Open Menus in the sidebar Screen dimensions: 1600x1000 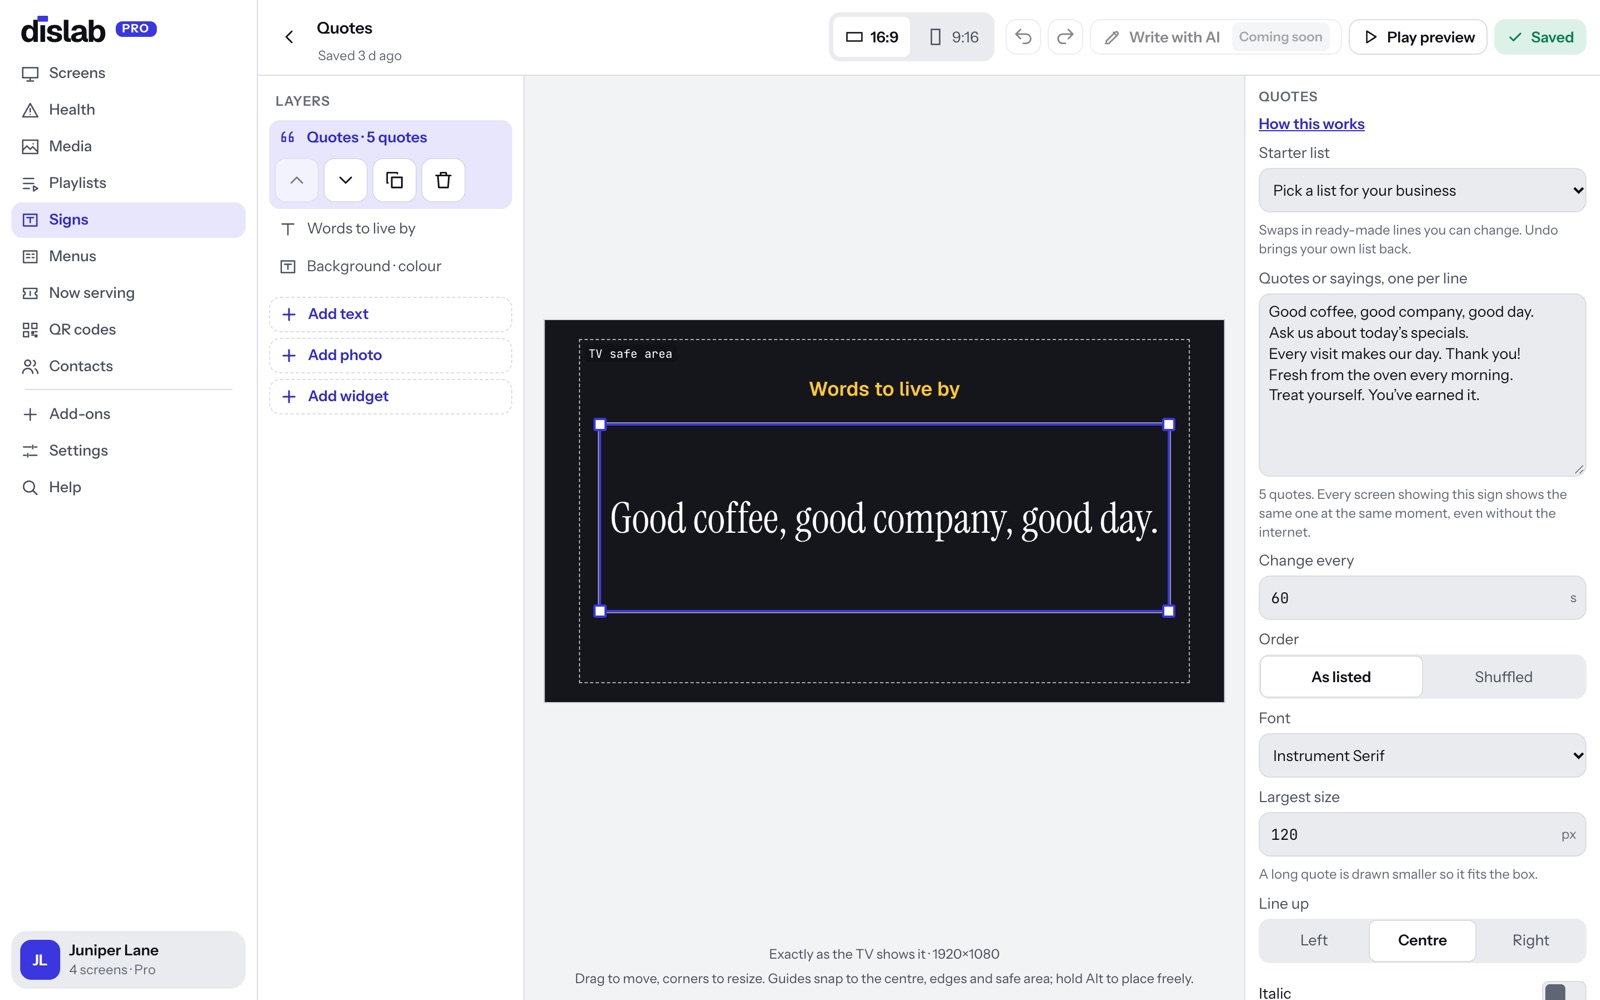pyautogui.click(x=128, y=256)
